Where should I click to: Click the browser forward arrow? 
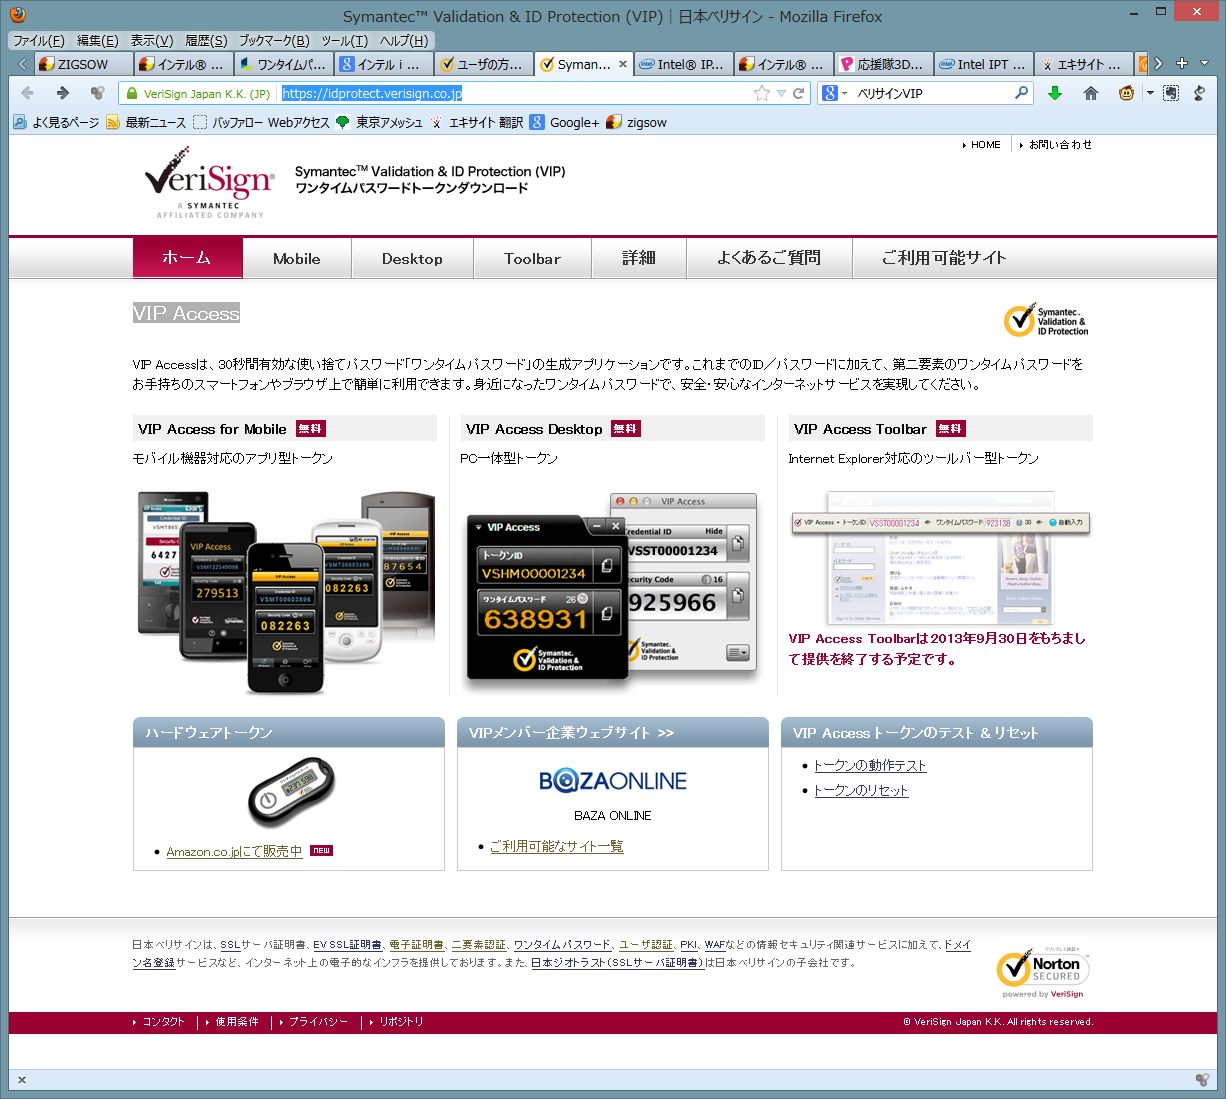coord(62,93)
